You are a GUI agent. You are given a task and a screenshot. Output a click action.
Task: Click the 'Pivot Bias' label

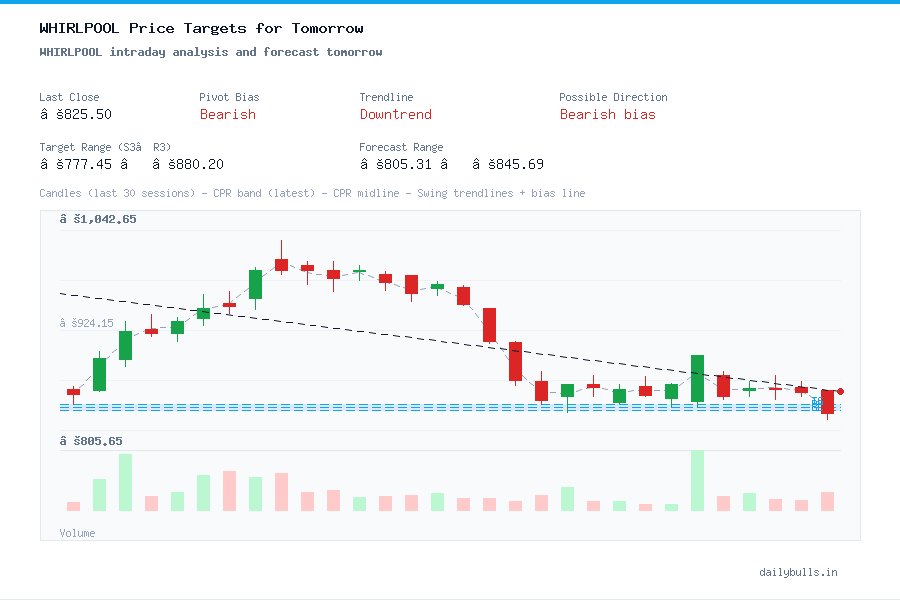pyautogui.click(x=229, y=97)
